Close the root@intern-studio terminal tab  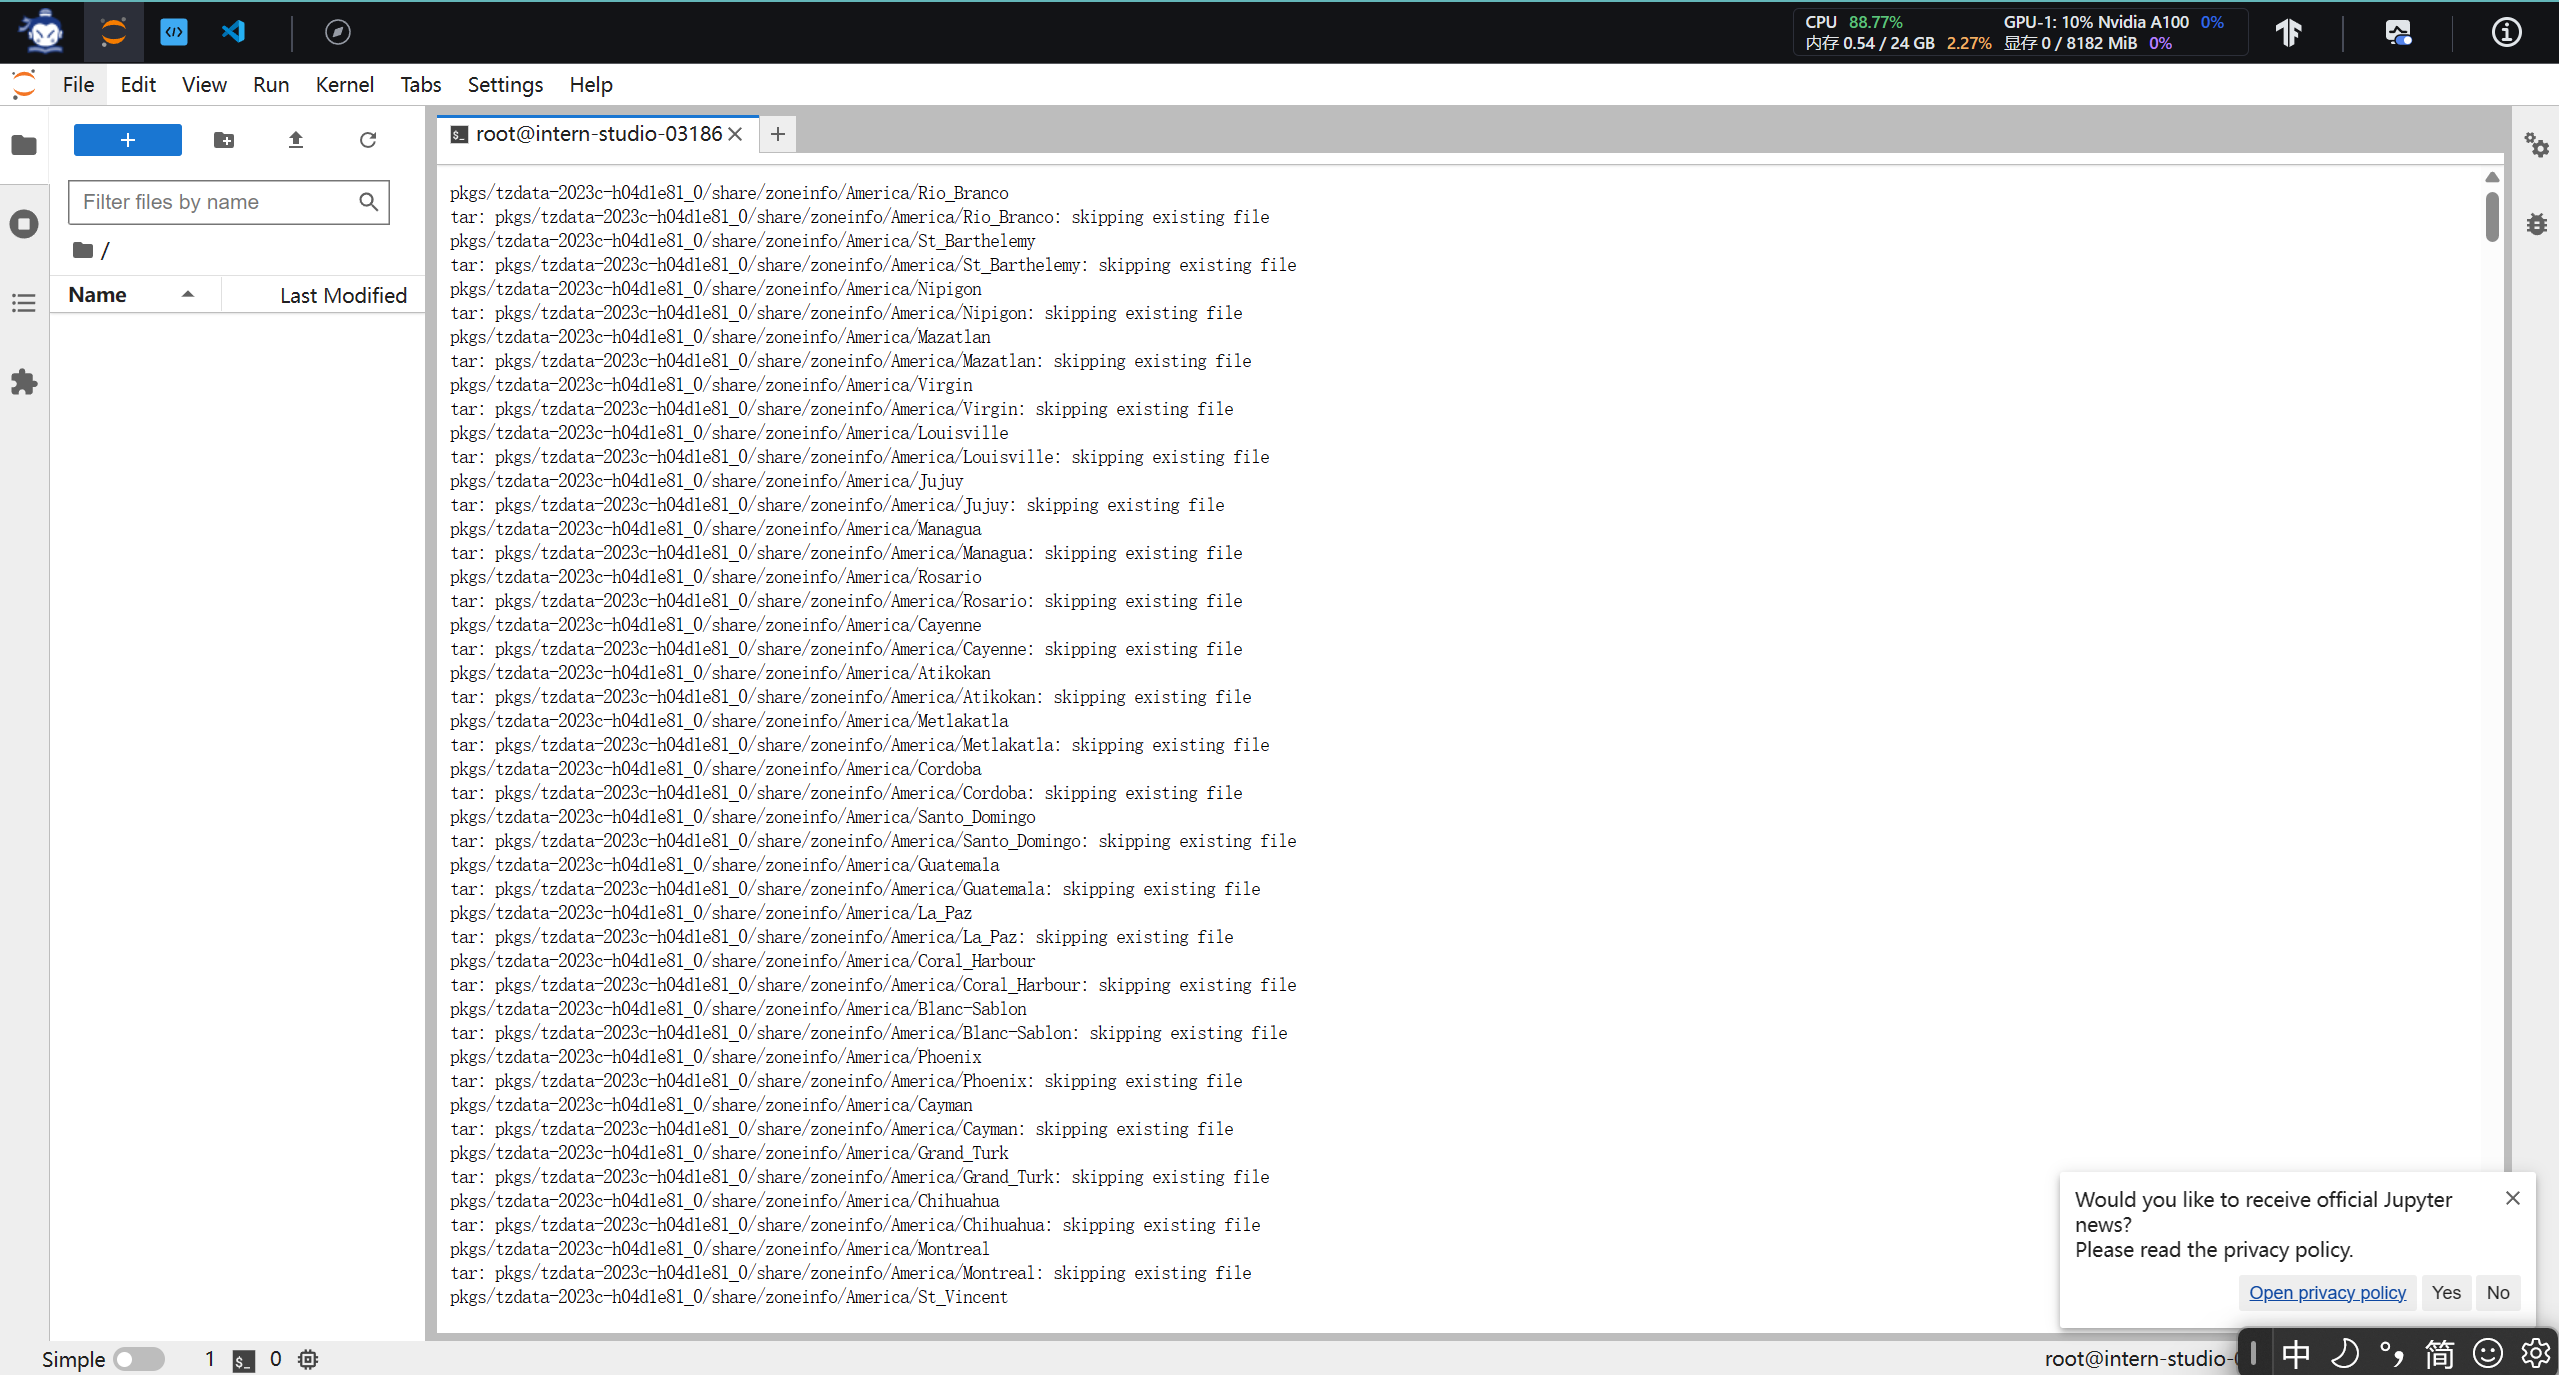click(735, 134)
